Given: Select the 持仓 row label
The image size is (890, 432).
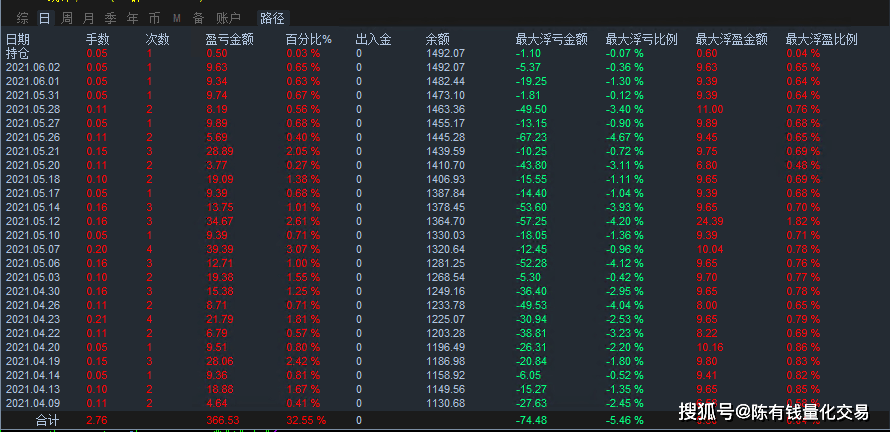Looking at the screenshot, I should (18, 53).
